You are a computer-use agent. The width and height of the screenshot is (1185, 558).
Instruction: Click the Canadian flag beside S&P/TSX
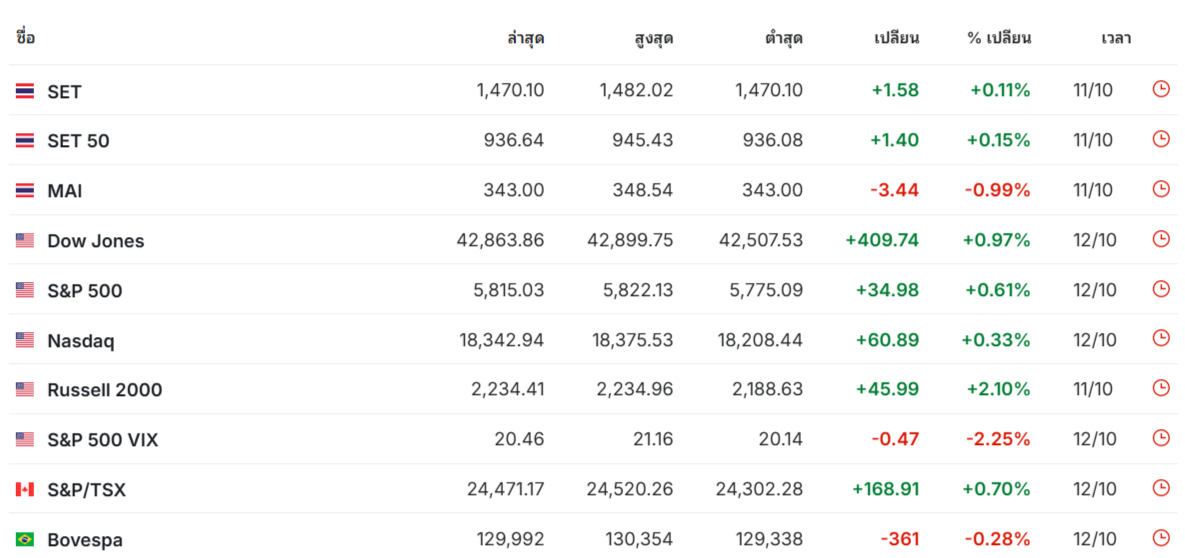click(x=25, y=490)
